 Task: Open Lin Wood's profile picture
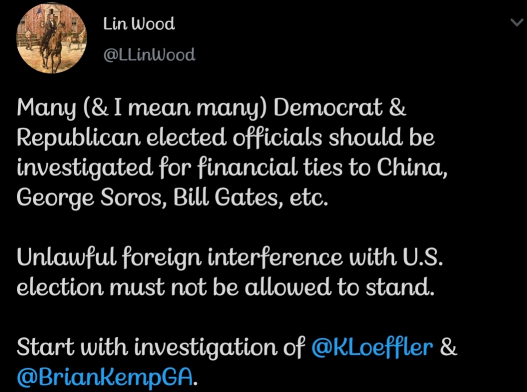[51, 38]
